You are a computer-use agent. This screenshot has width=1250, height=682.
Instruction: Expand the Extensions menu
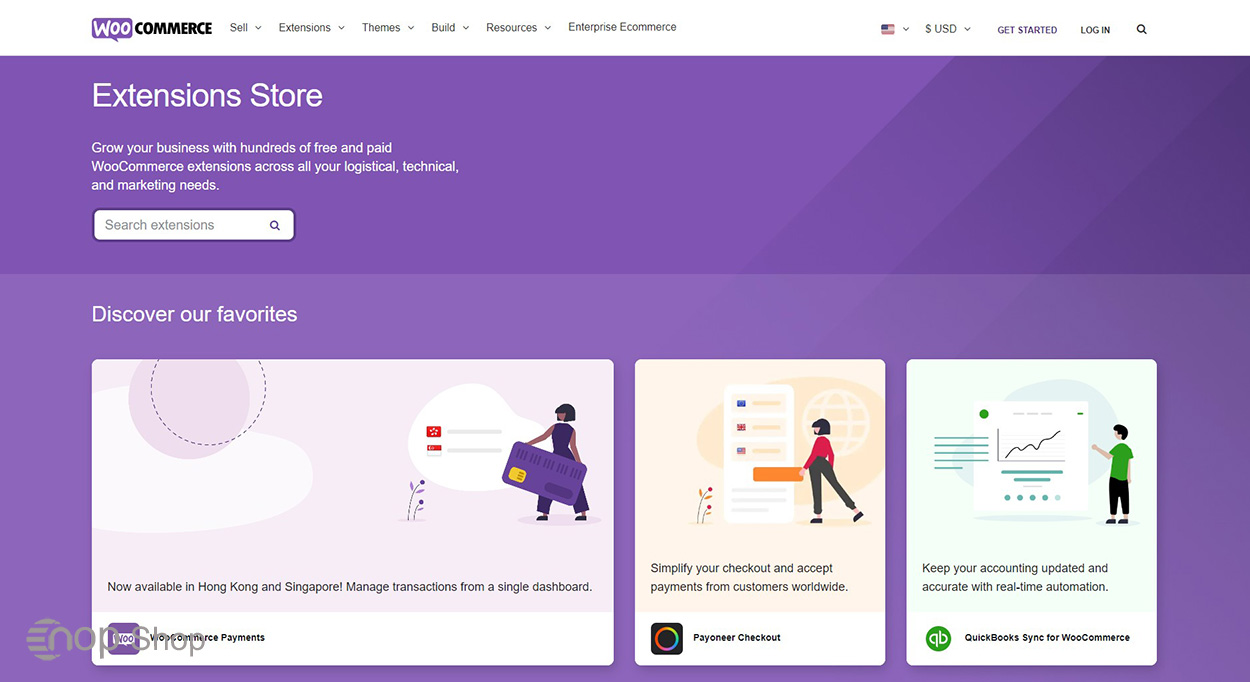(x=312, y=27)
